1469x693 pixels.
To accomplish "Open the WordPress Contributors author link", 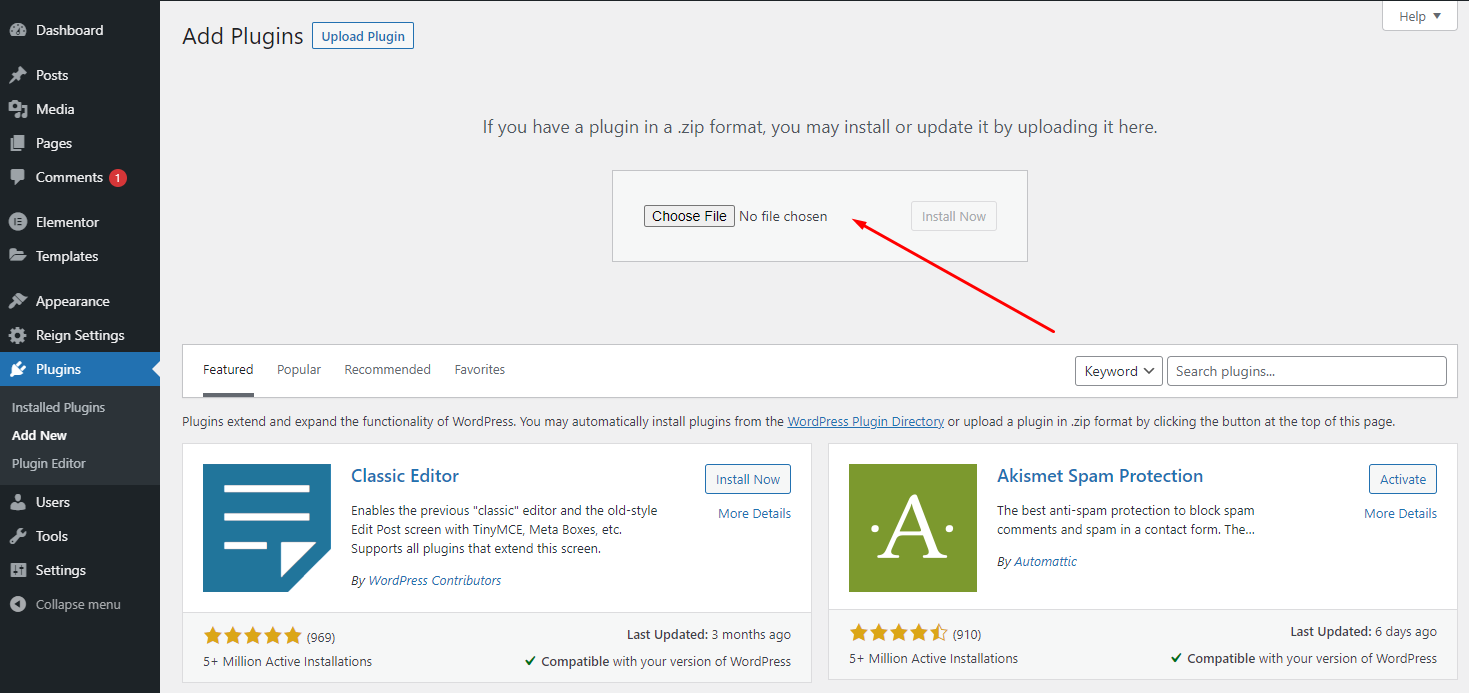I will (435, 580).
